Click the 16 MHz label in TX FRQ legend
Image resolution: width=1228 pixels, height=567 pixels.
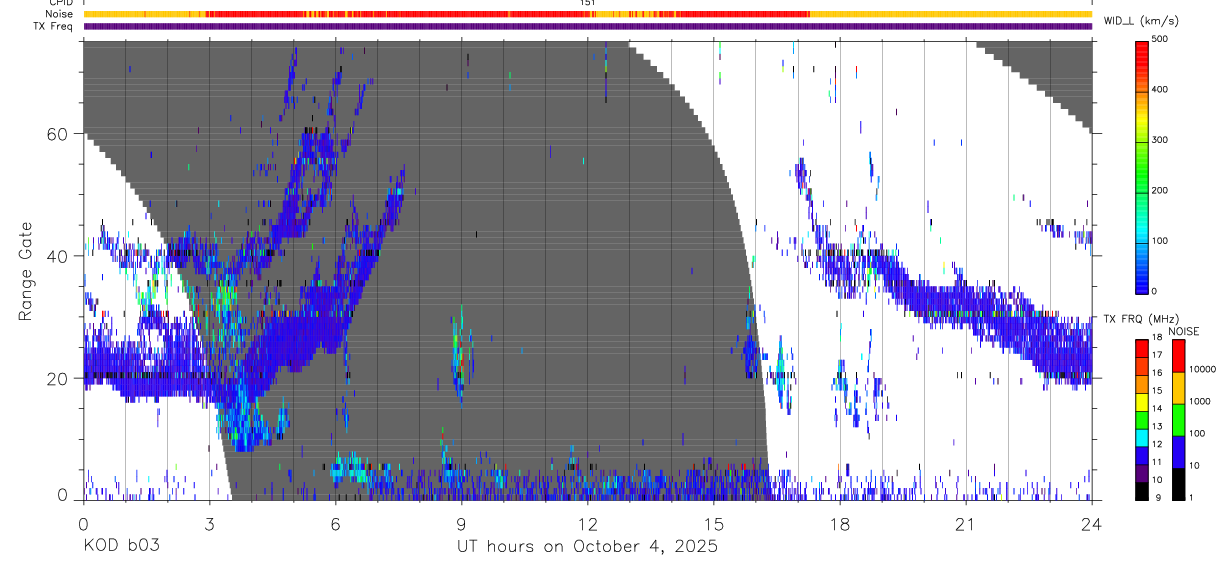(x=1159, y=373)
